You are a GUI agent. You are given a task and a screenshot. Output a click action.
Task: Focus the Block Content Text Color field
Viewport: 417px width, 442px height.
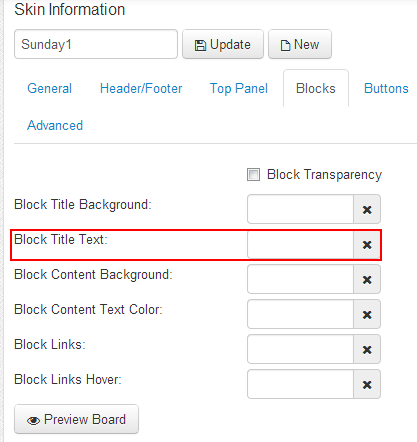(x=300, y=314)
